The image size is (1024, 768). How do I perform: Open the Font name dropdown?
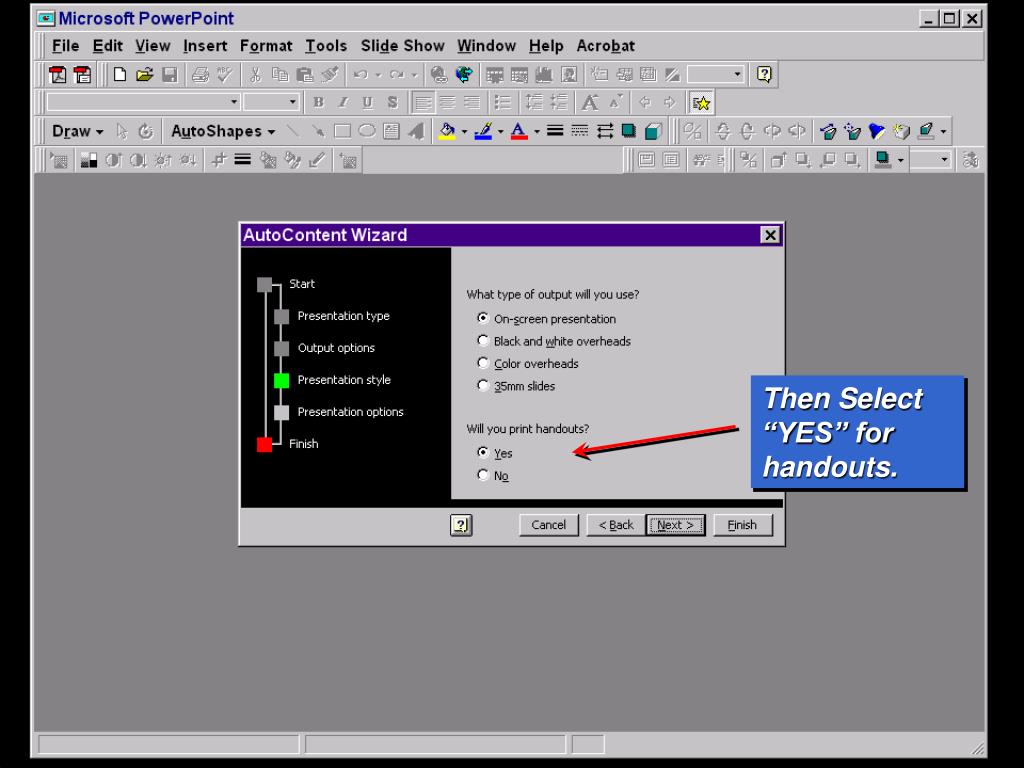coord(234,102)
